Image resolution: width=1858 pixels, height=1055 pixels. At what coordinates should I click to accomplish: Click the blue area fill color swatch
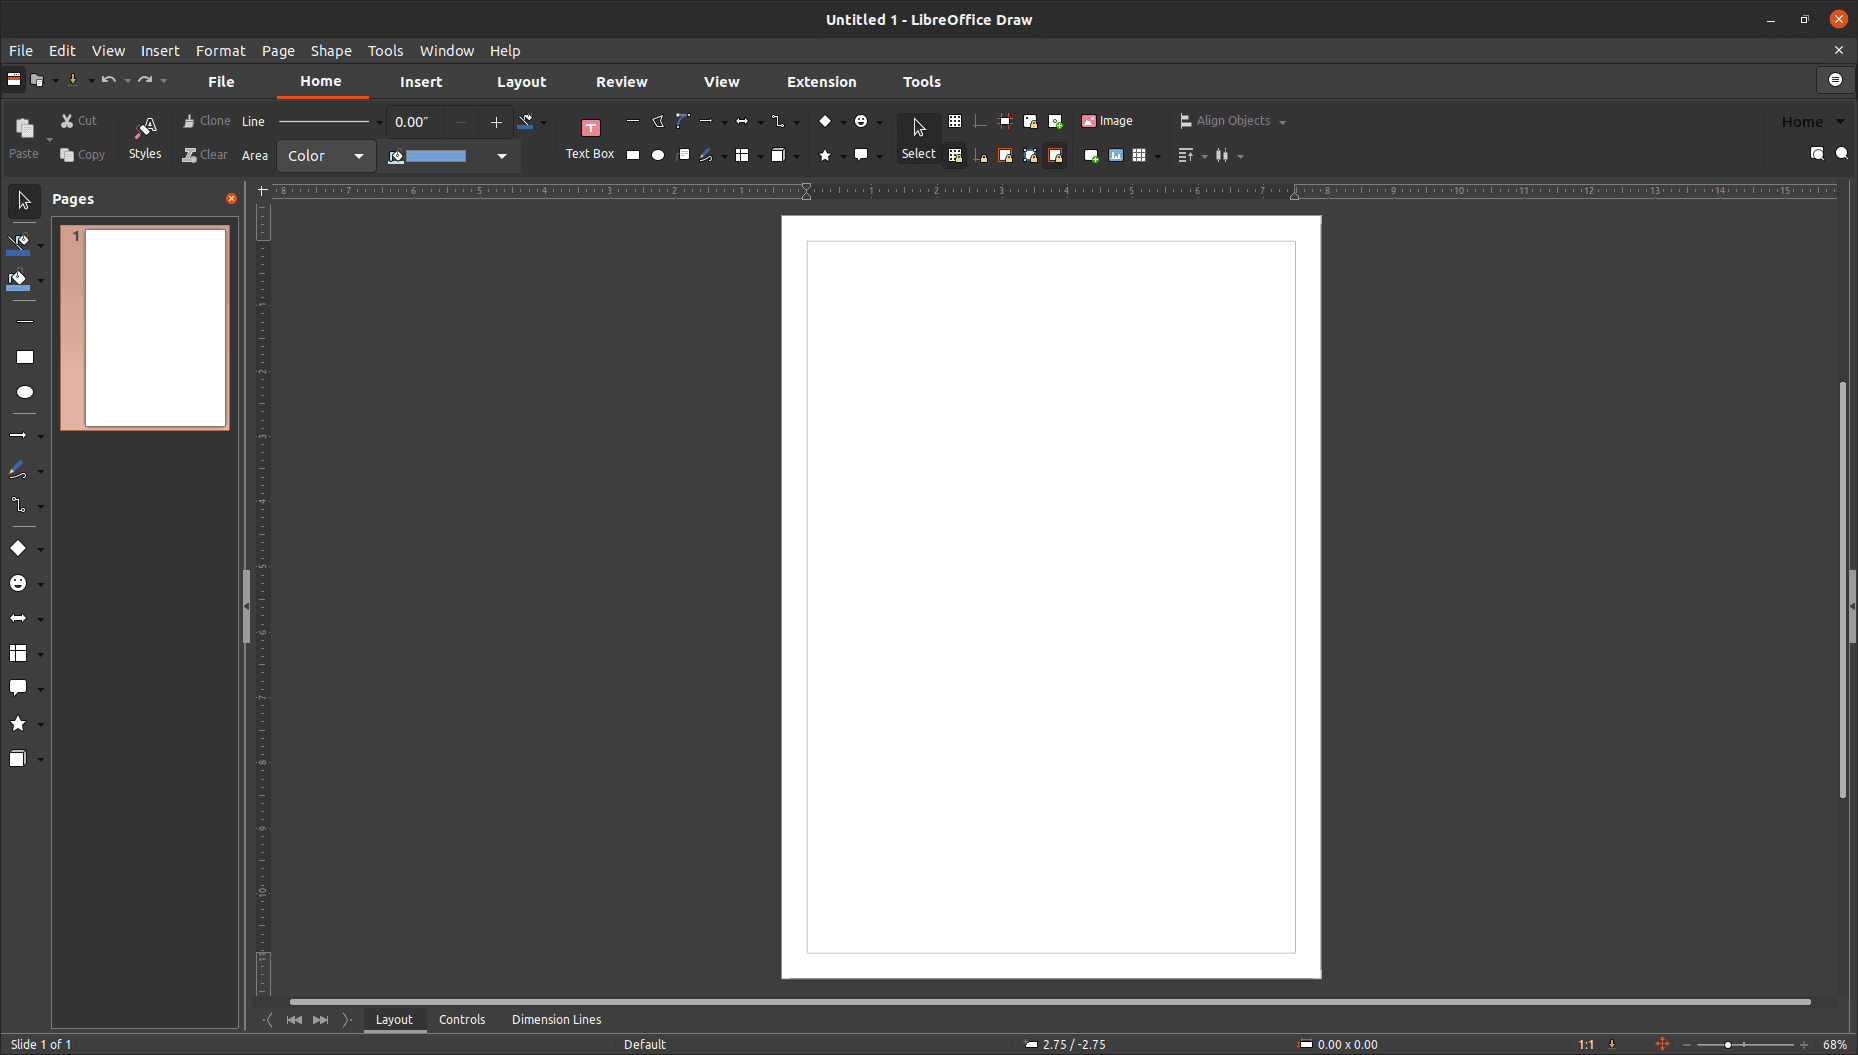point(436,156)
